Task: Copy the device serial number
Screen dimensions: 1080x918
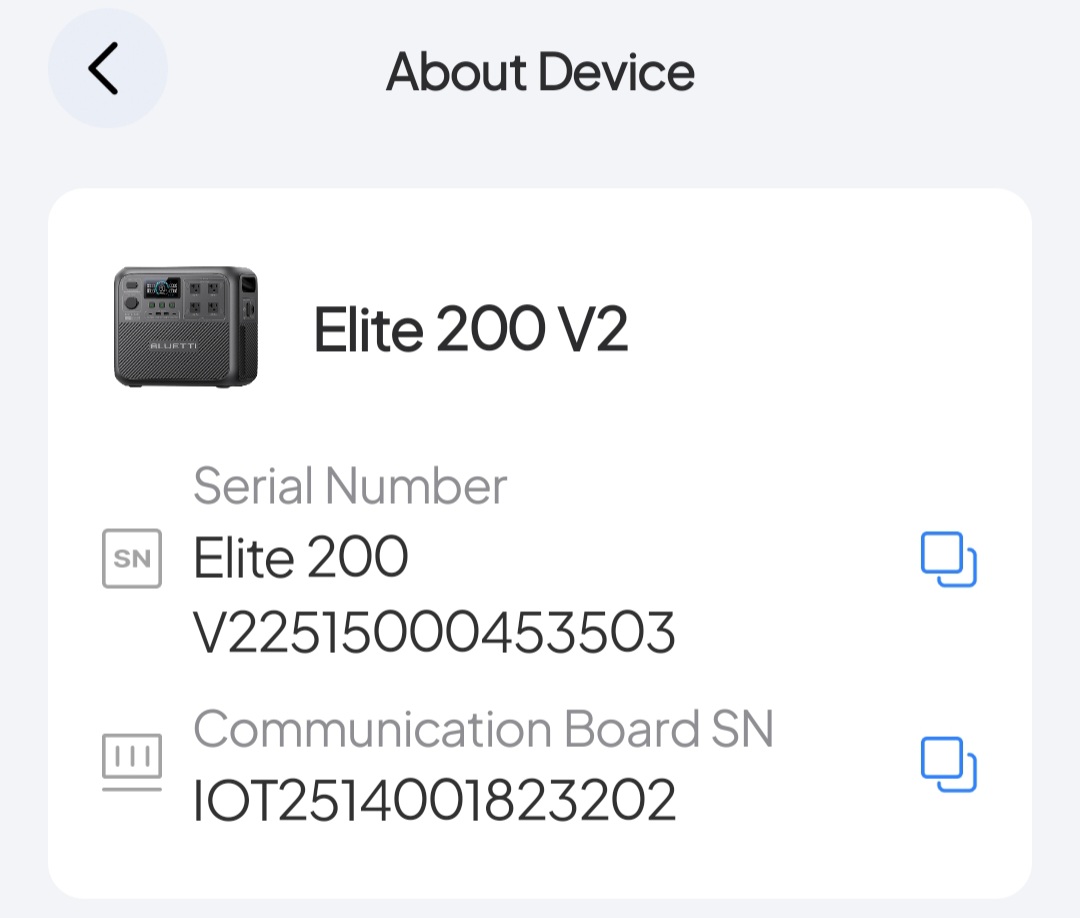Action: point(948,559)
